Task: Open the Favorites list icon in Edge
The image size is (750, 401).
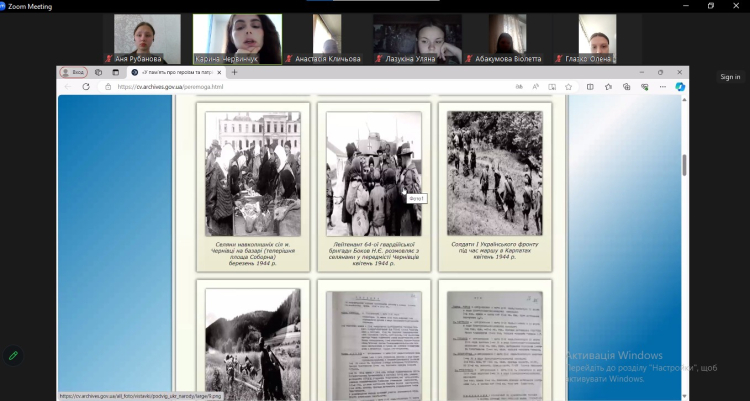Action: [x=608, y=87]
